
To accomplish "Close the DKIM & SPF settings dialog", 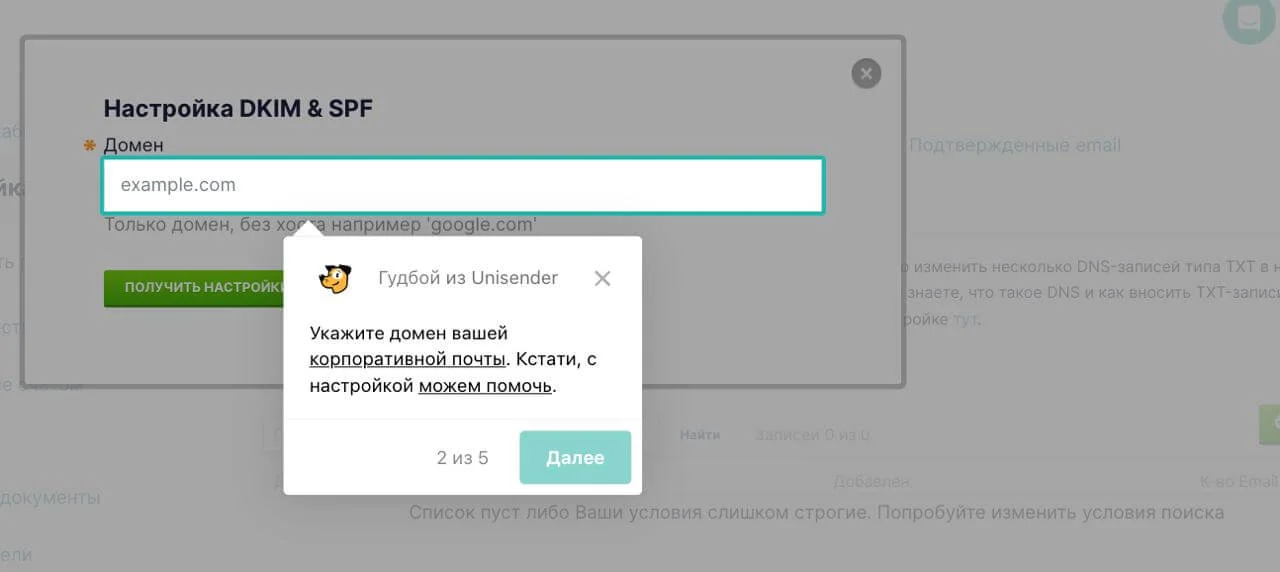I will [866, 73].
